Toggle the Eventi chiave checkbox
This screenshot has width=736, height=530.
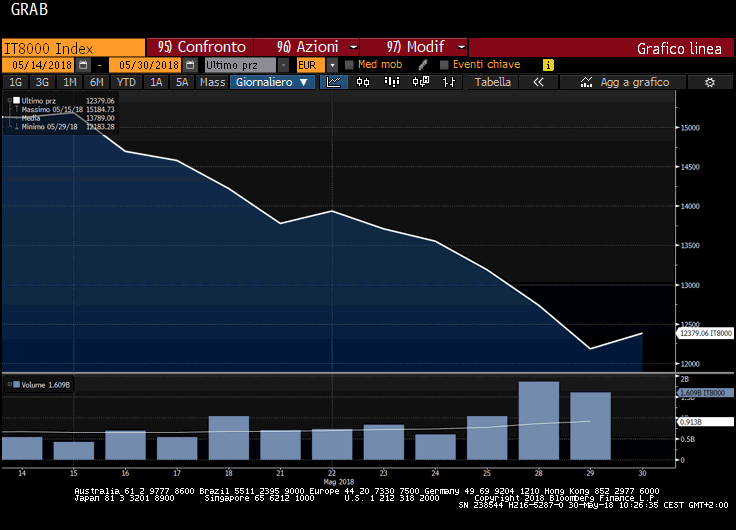tap(443, 65)
